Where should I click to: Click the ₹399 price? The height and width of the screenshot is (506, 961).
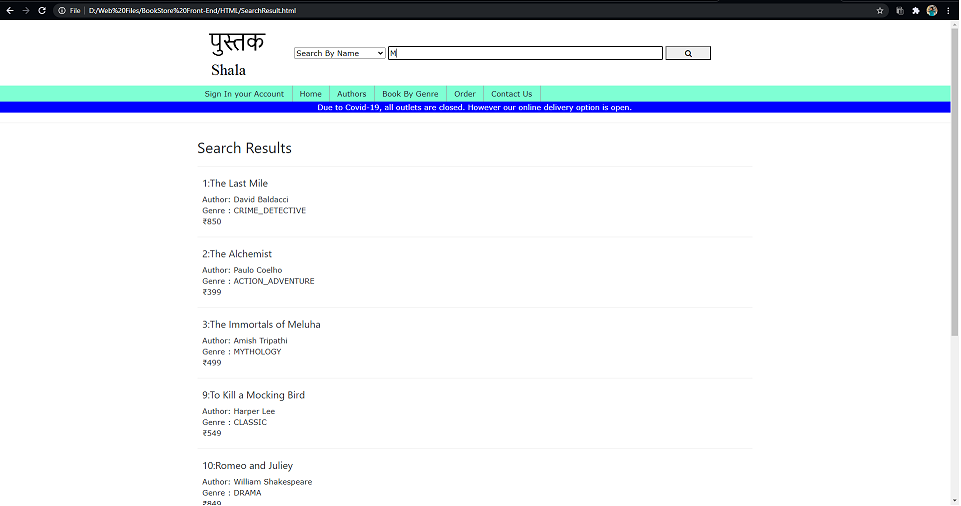pyautogui.click(x=211, y=292)
